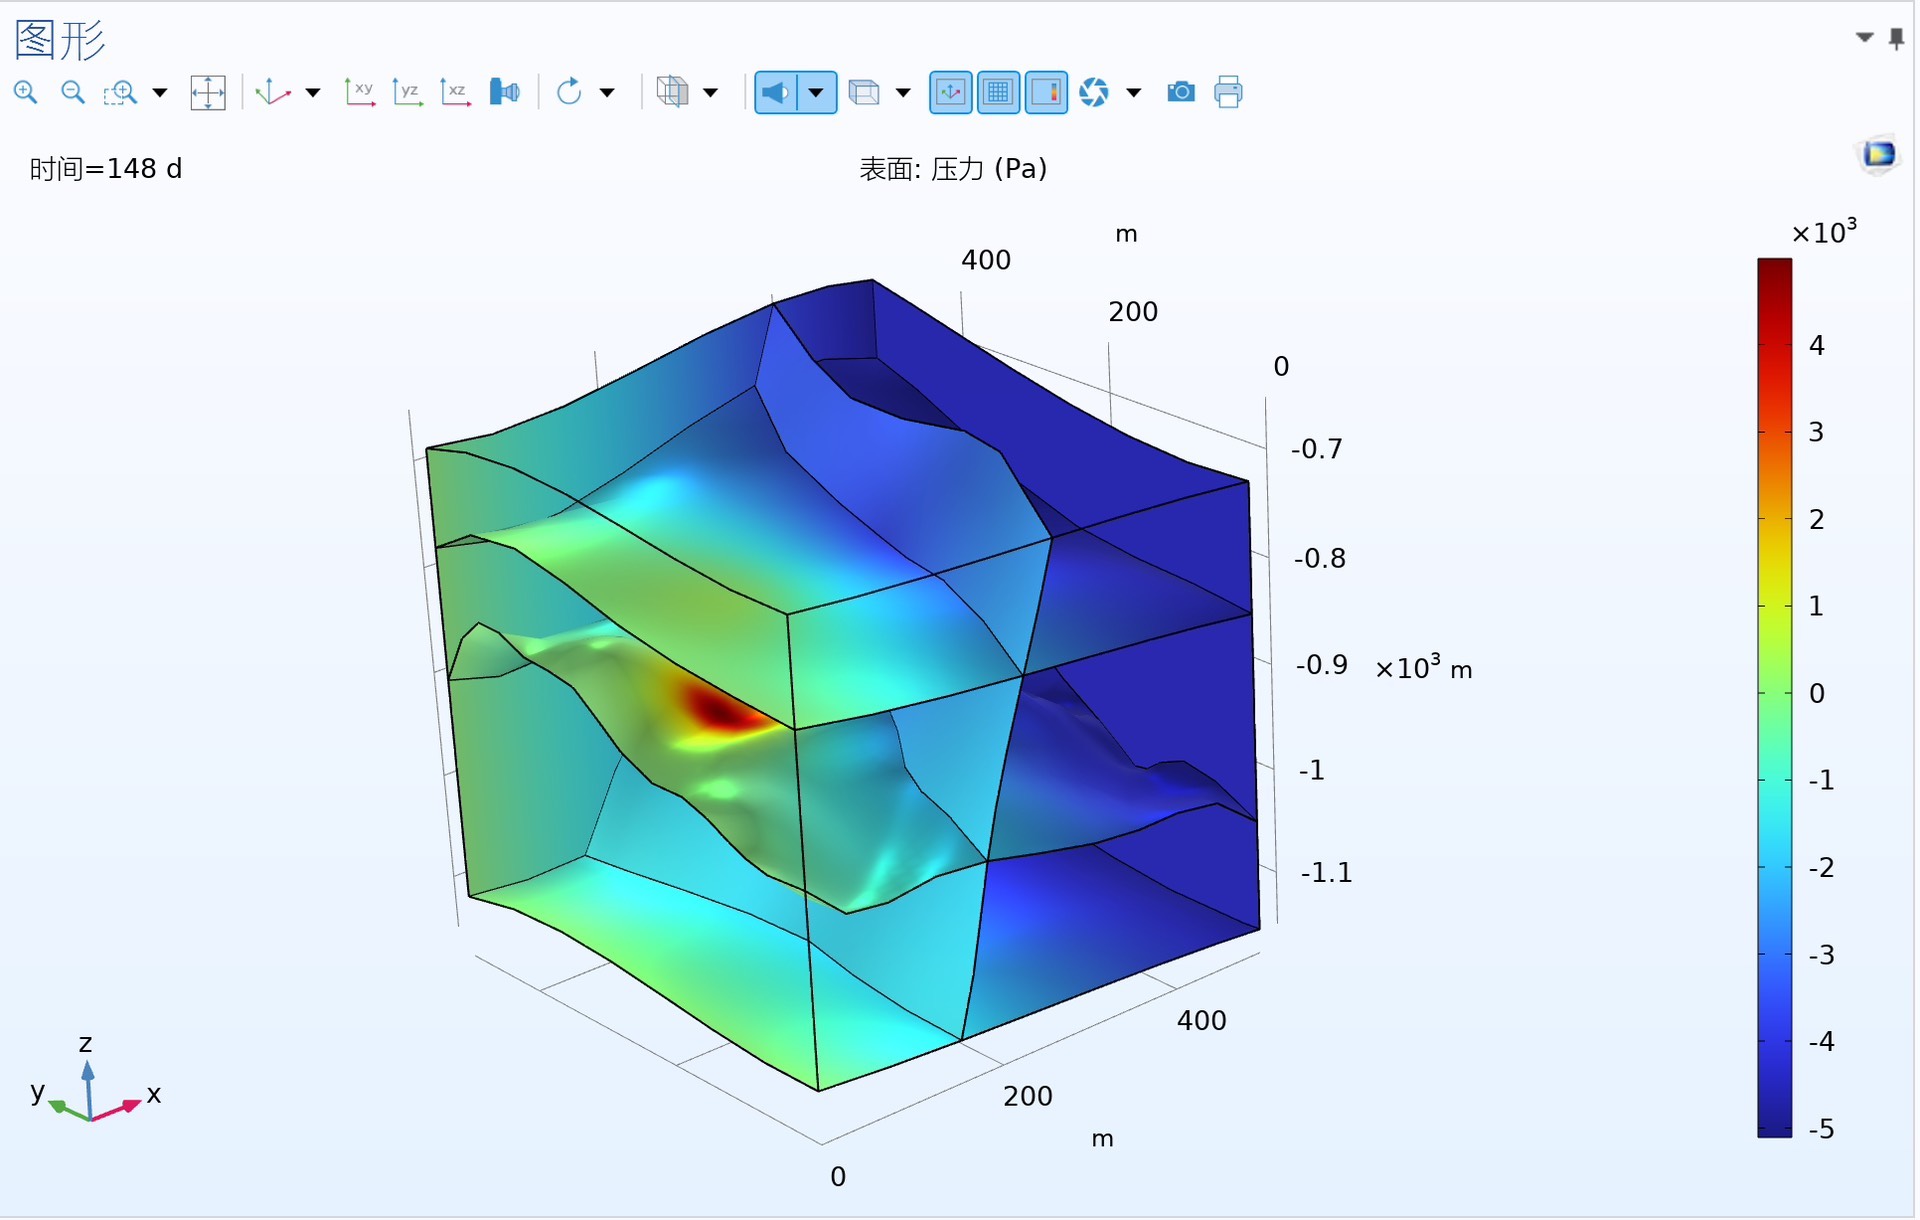Take a snapshot with the camera icon

[x=1180, y=93]
